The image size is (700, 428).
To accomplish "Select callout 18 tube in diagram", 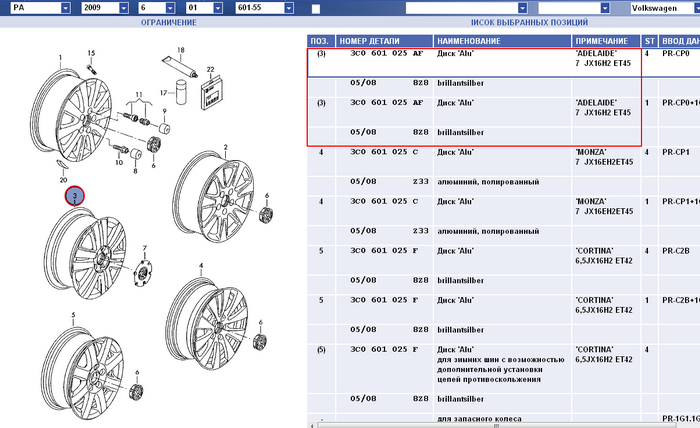I will pyautogui.click(x=181, y=50).
